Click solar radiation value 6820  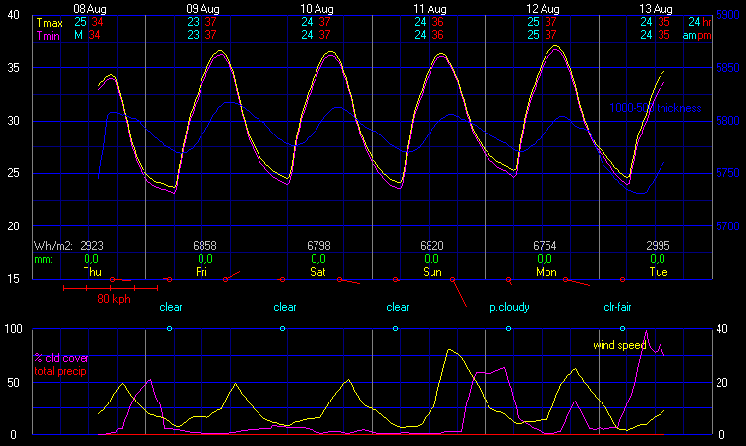pos(432,246)
